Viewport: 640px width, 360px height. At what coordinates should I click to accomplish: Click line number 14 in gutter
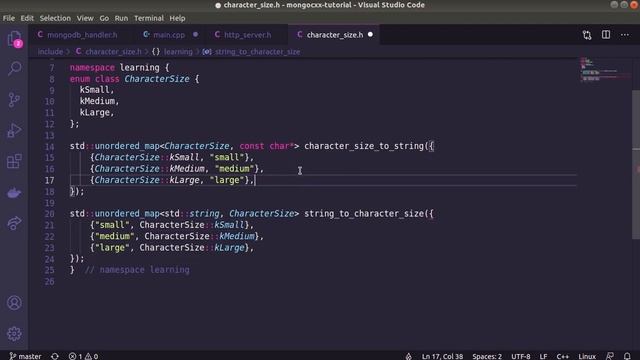(49, 147)
